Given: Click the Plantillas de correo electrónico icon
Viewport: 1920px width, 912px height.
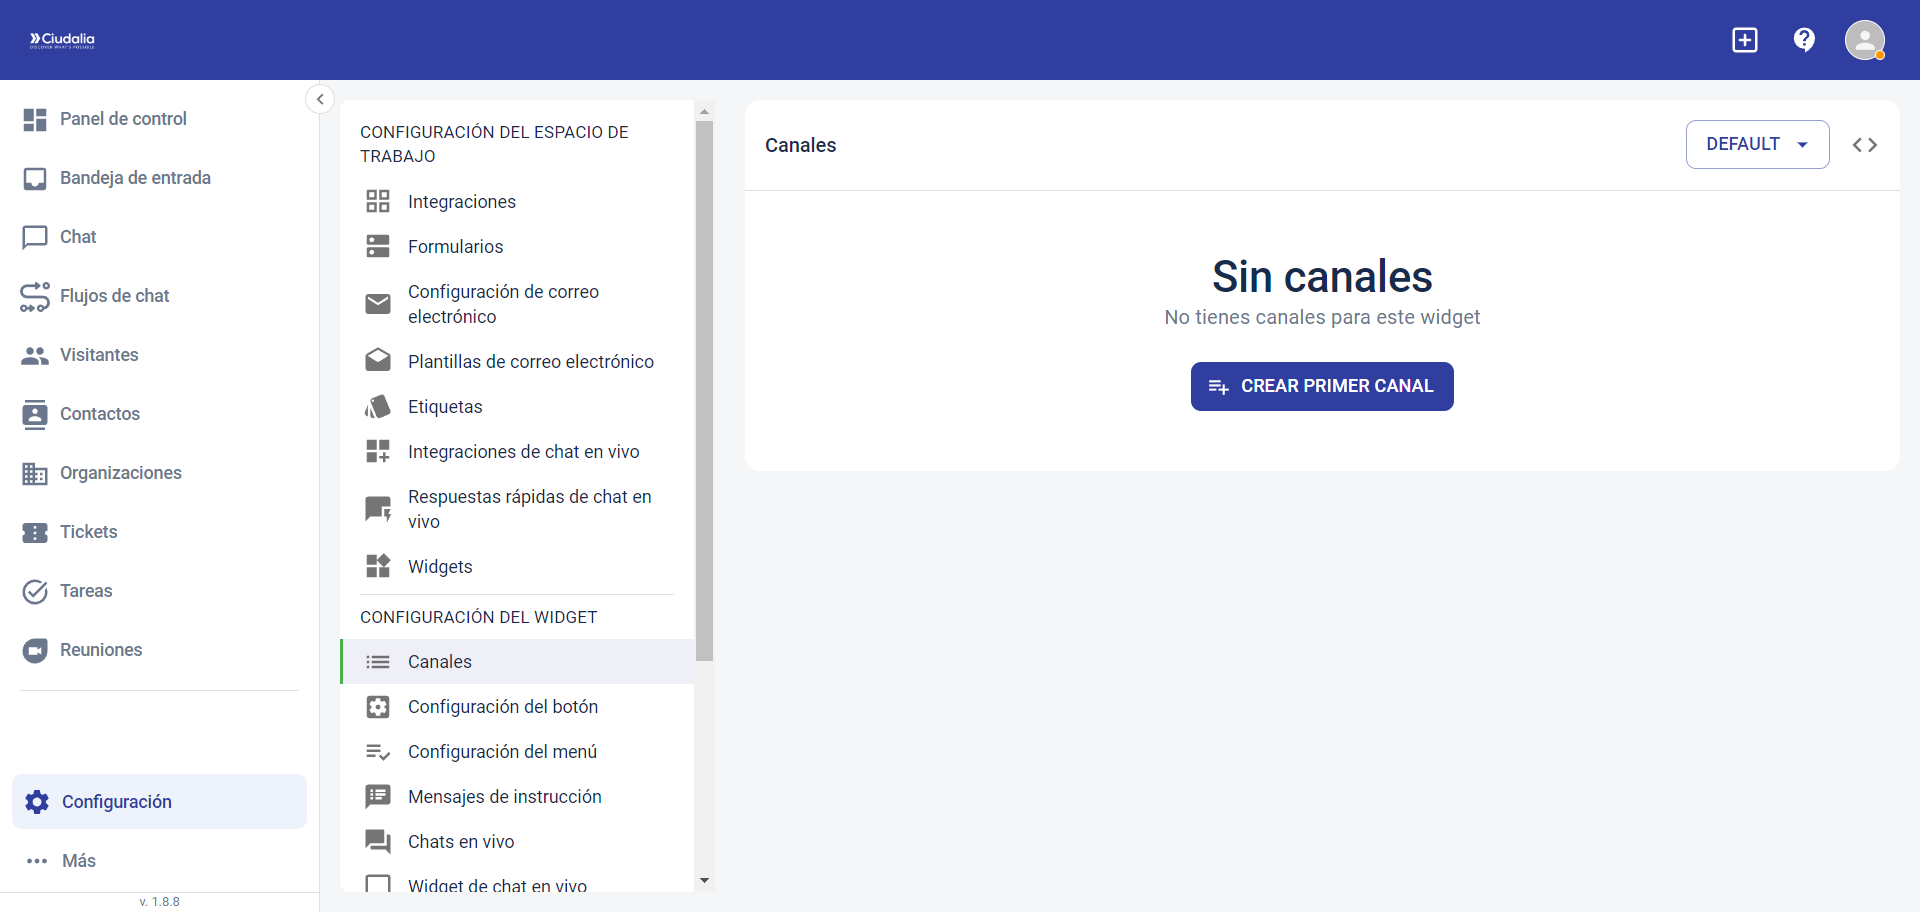Looking at the screenshot, I should (x=378, y=361).
